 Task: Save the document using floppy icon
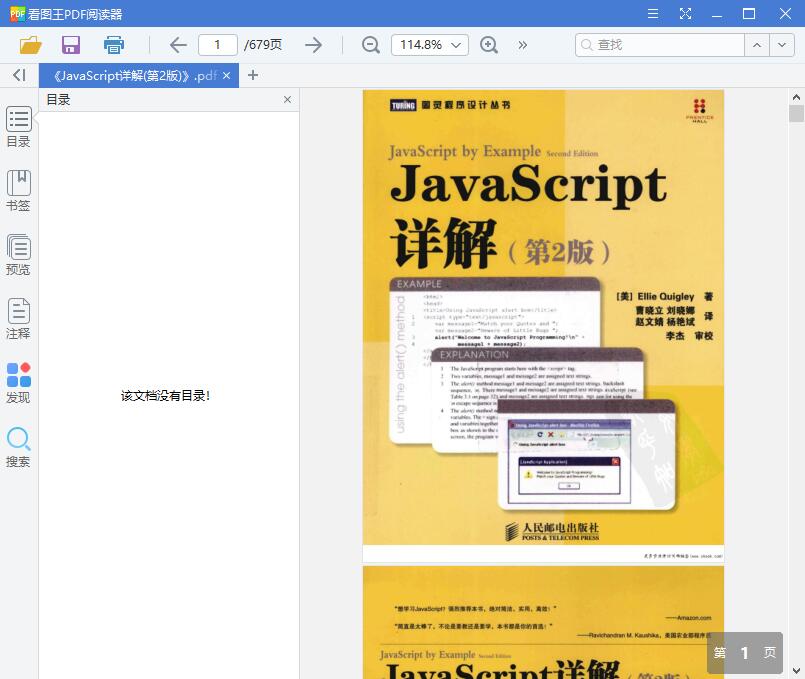(71, 45)
